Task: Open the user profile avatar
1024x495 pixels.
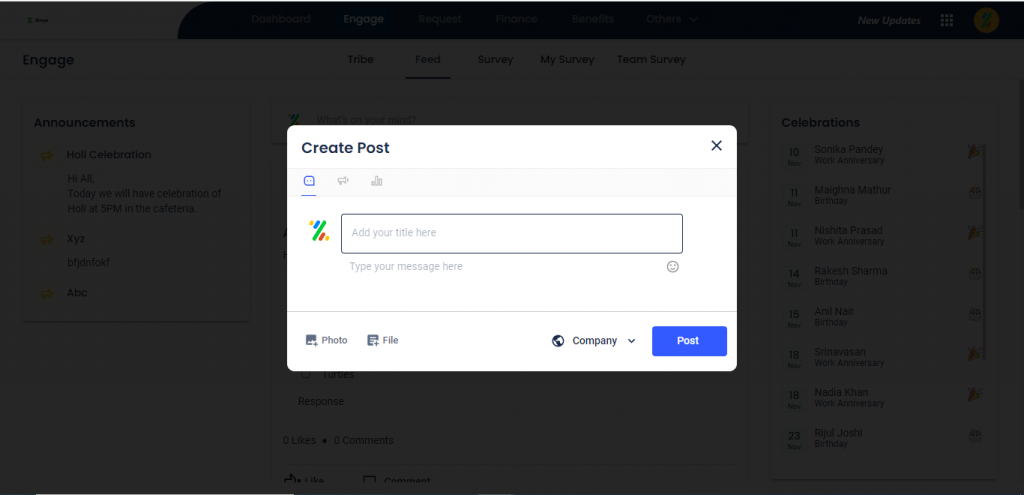Action: click(x=986, y=20)
